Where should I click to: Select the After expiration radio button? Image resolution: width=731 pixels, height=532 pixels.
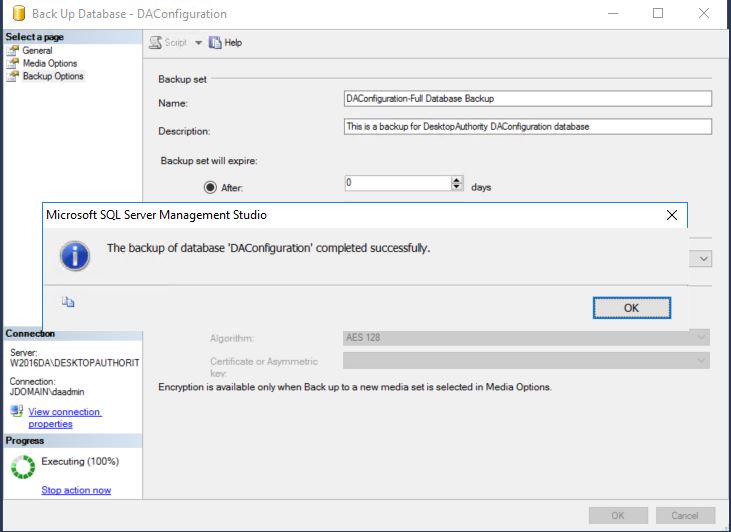click(x=210, y=187)
